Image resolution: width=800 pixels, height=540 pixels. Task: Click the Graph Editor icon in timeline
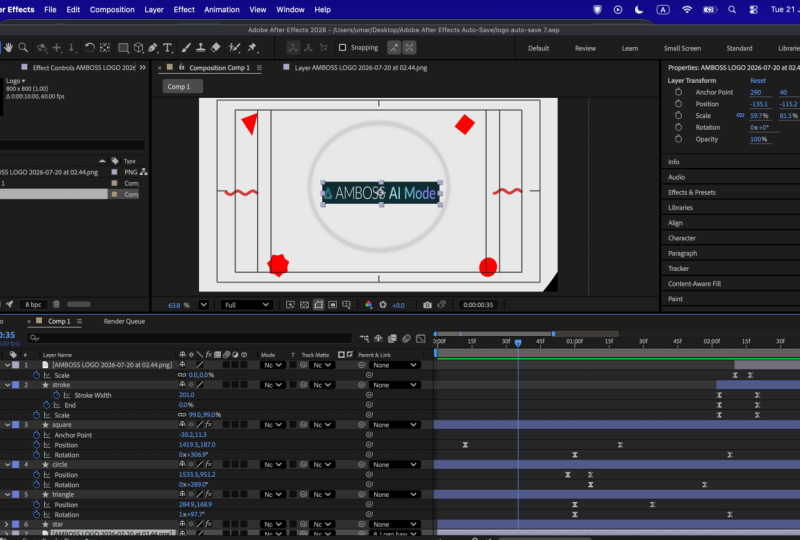tap(420, 338)
